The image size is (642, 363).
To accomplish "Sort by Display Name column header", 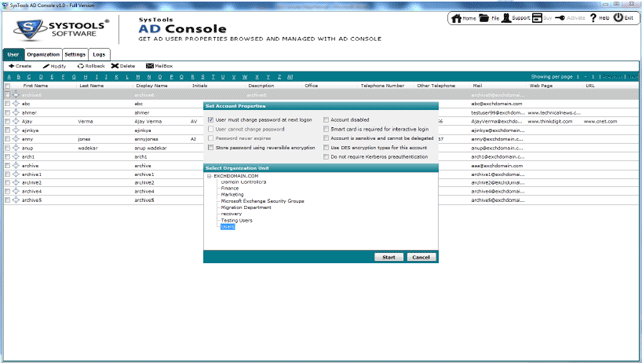I will pos(151,86).
